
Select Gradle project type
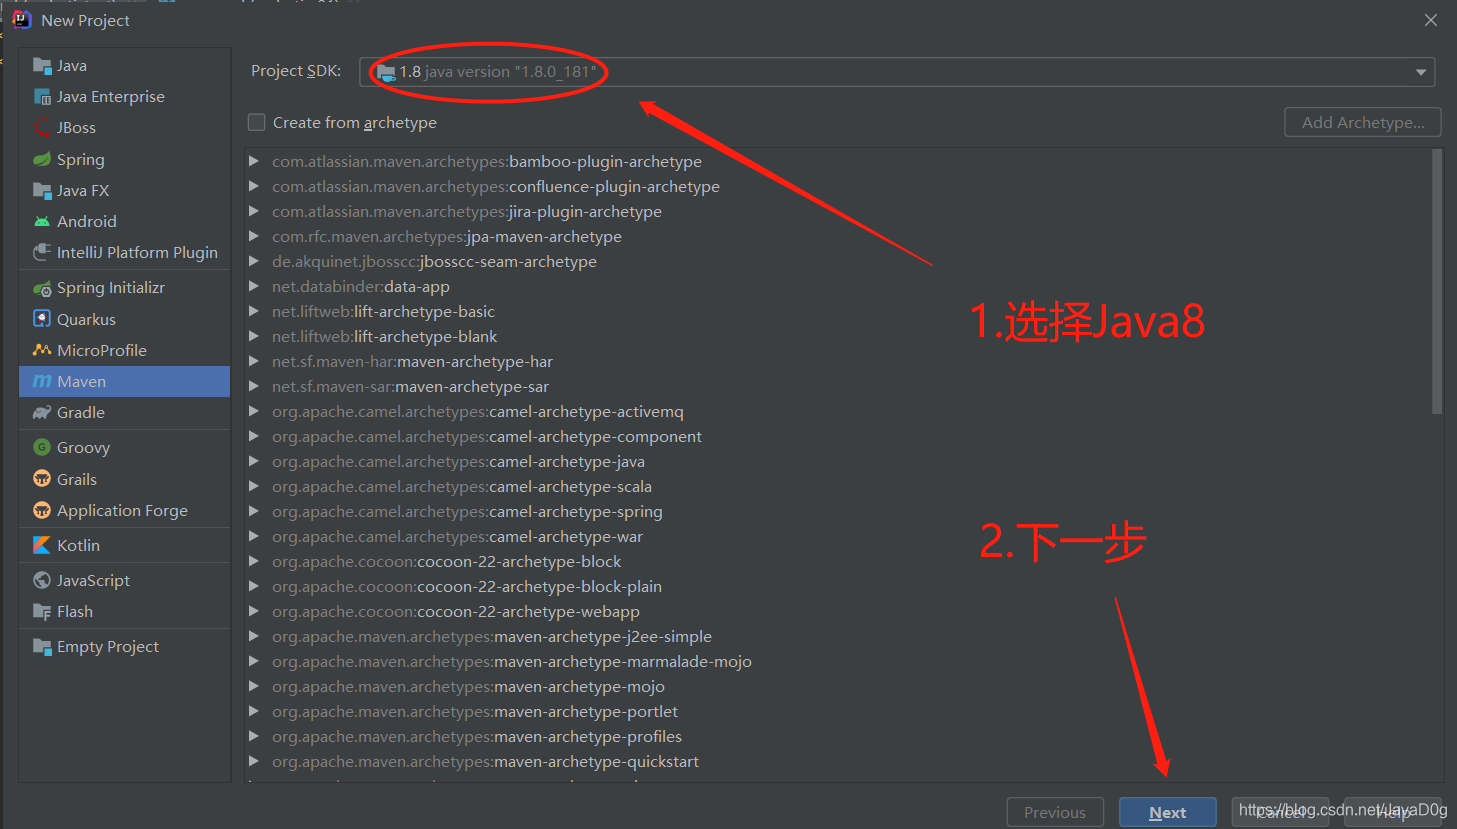[x=125, y=412]
